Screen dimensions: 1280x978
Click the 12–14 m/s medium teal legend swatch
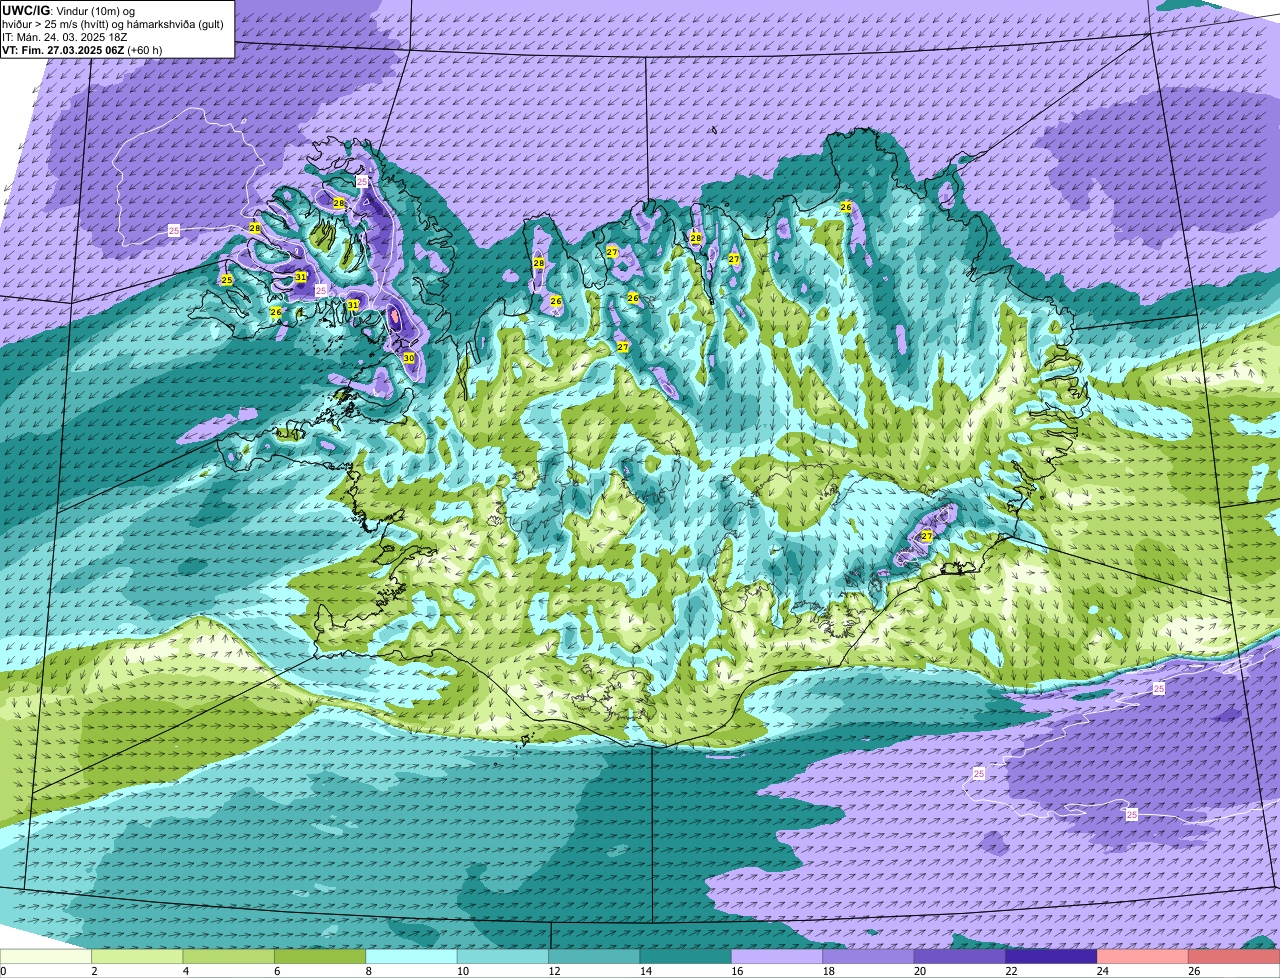point(595,957)
